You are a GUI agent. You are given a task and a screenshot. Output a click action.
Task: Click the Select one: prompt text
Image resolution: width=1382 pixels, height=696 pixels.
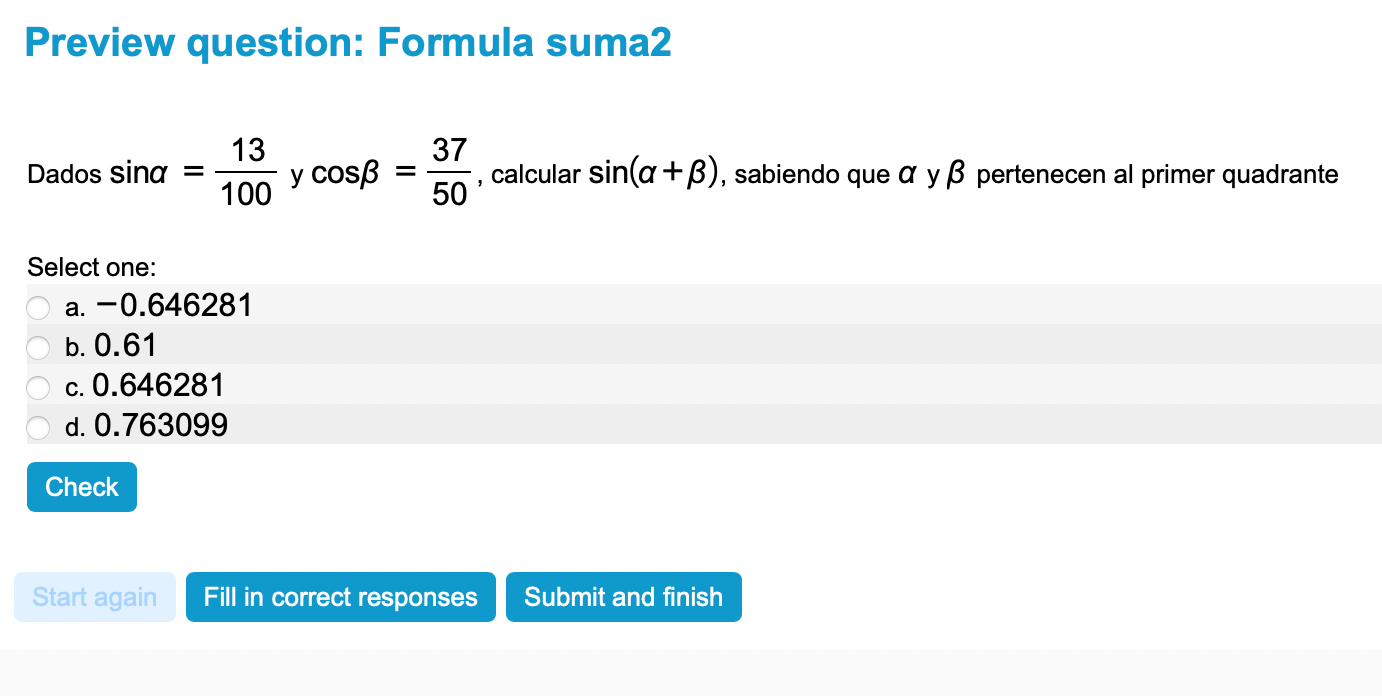(x=92, y=267)
